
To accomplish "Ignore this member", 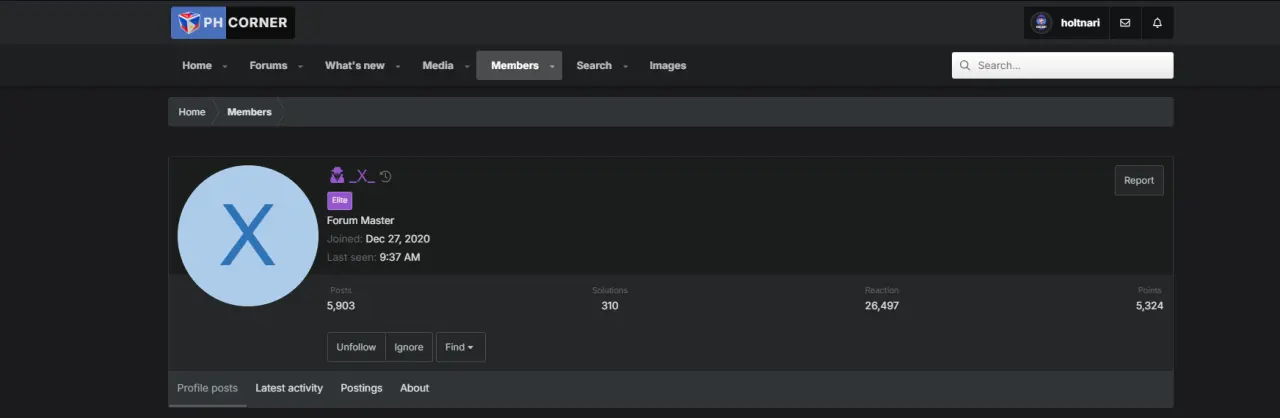I will pyautogui.click(x=409, y=347).
